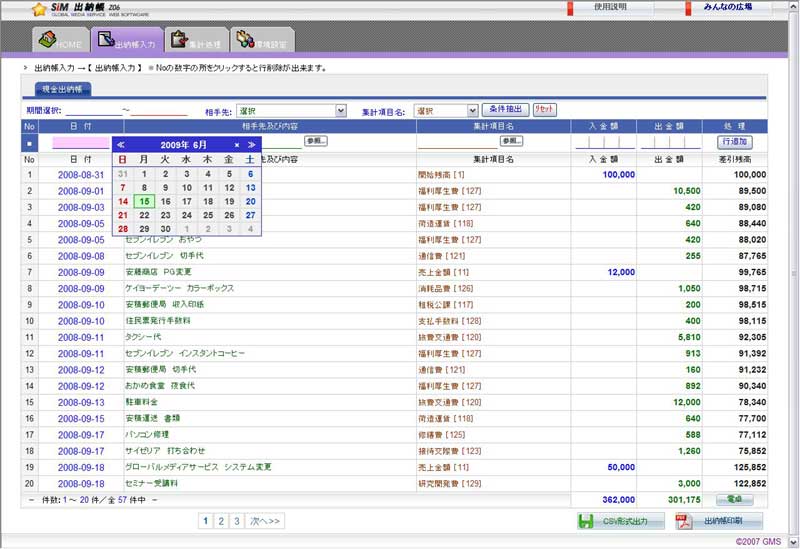This screenshot has height=549, width=800.
Task: Open the 環境設定 tab
Action: coord(261,40)
